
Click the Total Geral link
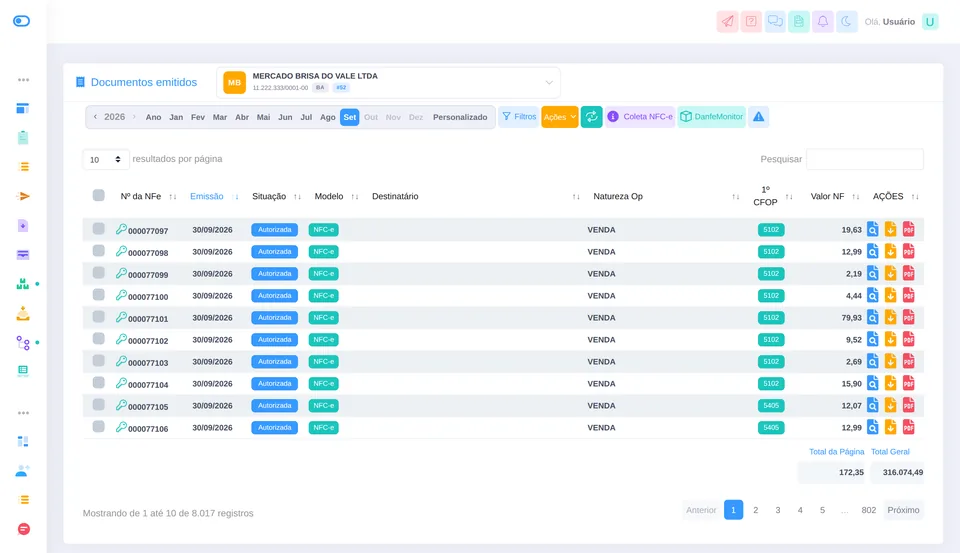[x=890, y=451]
